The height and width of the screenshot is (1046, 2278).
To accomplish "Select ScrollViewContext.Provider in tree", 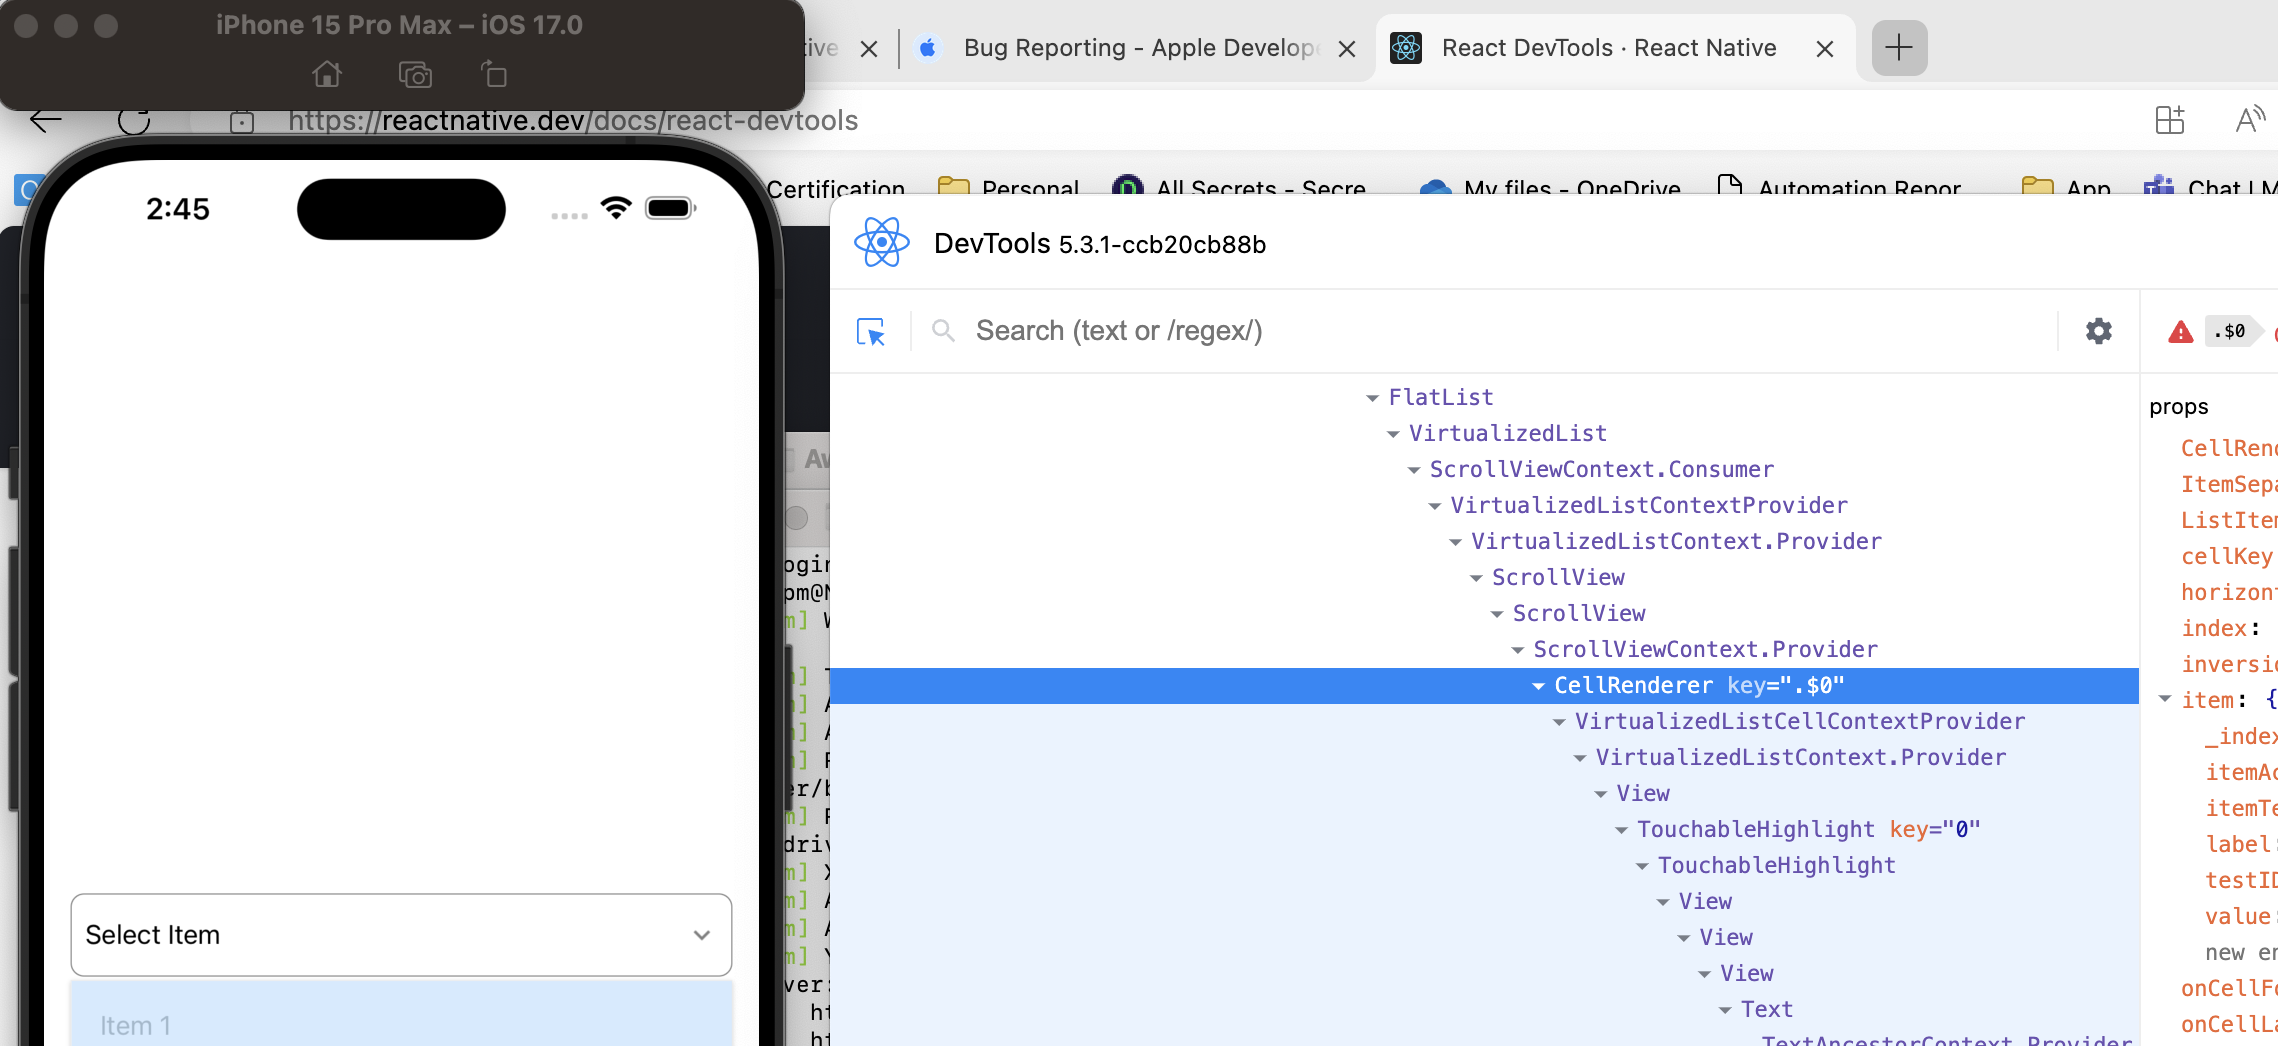I will [x=1705, y=649].
